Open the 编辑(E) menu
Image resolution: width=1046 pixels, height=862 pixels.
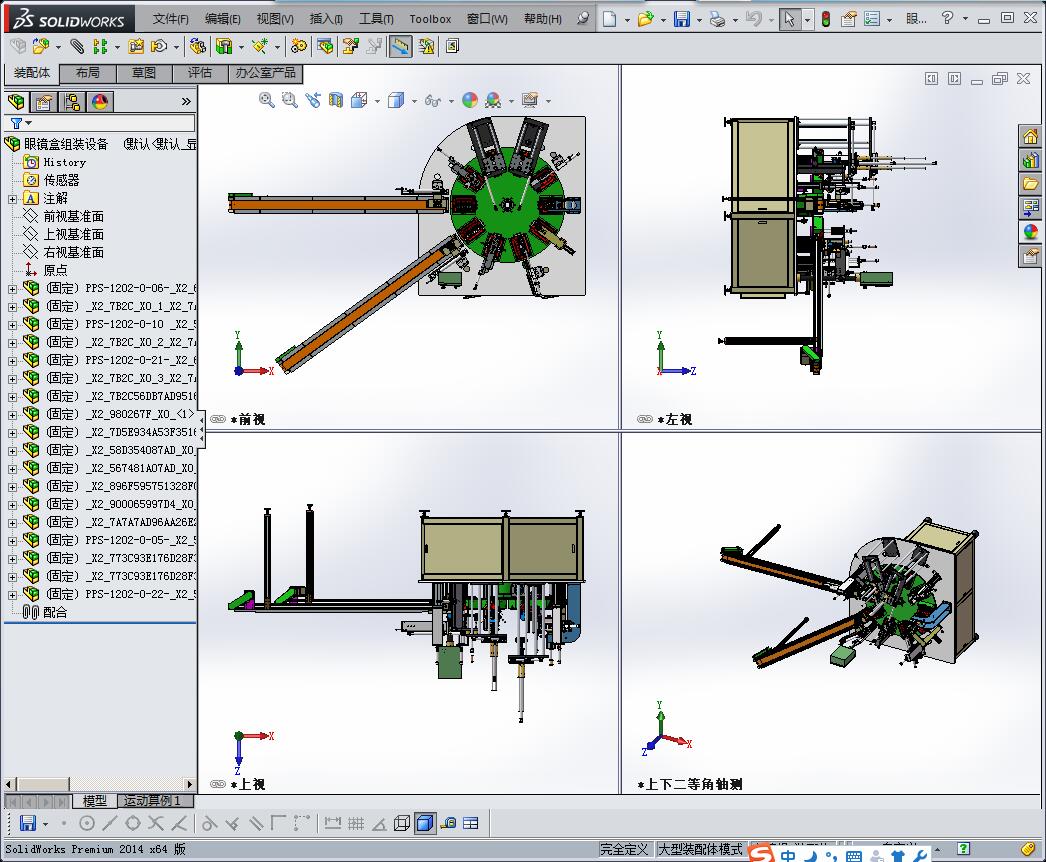tap(223, 19)
